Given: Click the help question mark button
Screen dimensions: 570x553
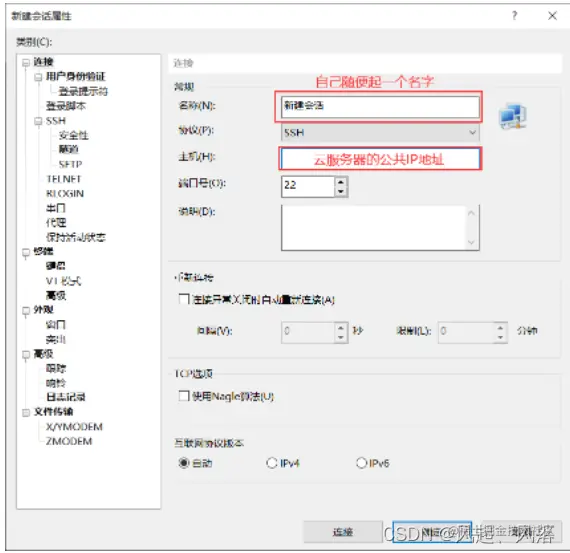Looking at the screenshot, I should (514, 16).
